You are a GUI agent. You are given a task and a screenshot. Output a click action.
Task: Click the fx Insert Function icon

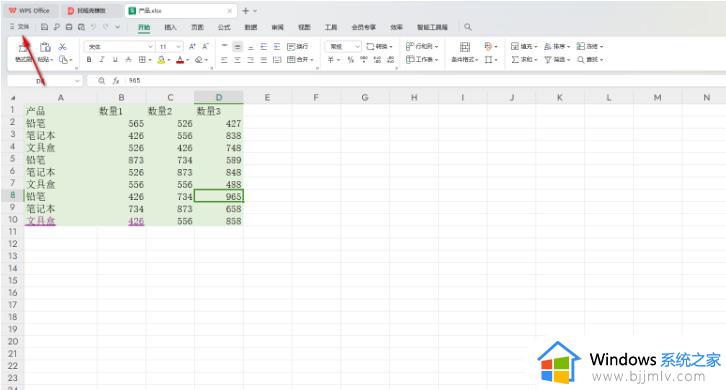(116, 81)
